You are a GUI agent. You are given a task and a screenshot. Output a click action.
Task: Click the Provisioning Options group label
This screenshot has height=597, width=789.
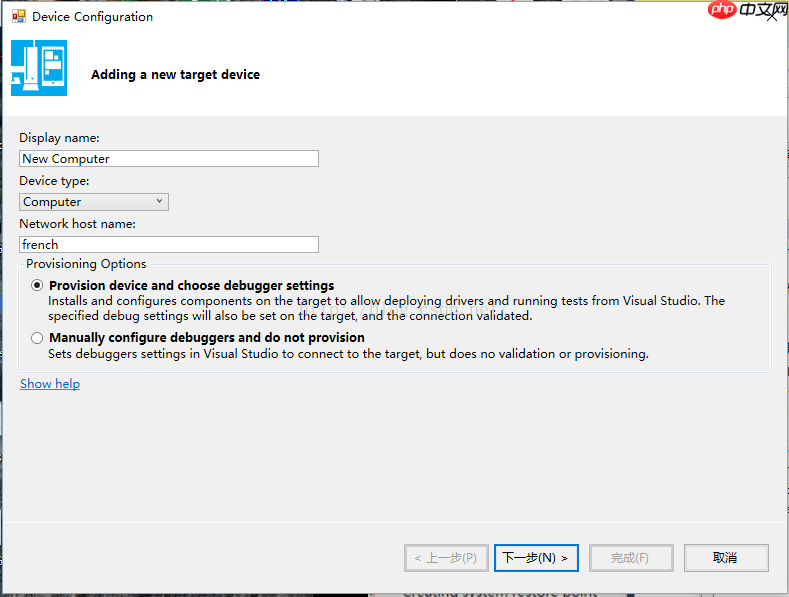[86, 264]
